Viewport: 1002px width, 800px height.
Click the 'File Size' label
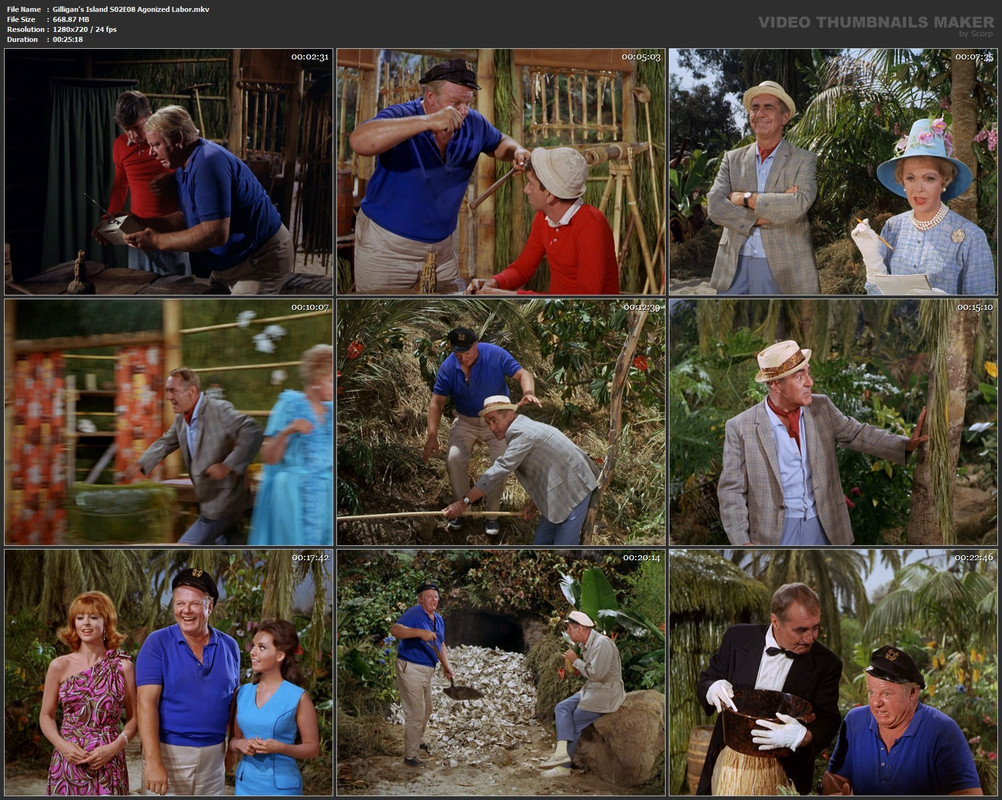pyautogui.click(x=21, y=20)
